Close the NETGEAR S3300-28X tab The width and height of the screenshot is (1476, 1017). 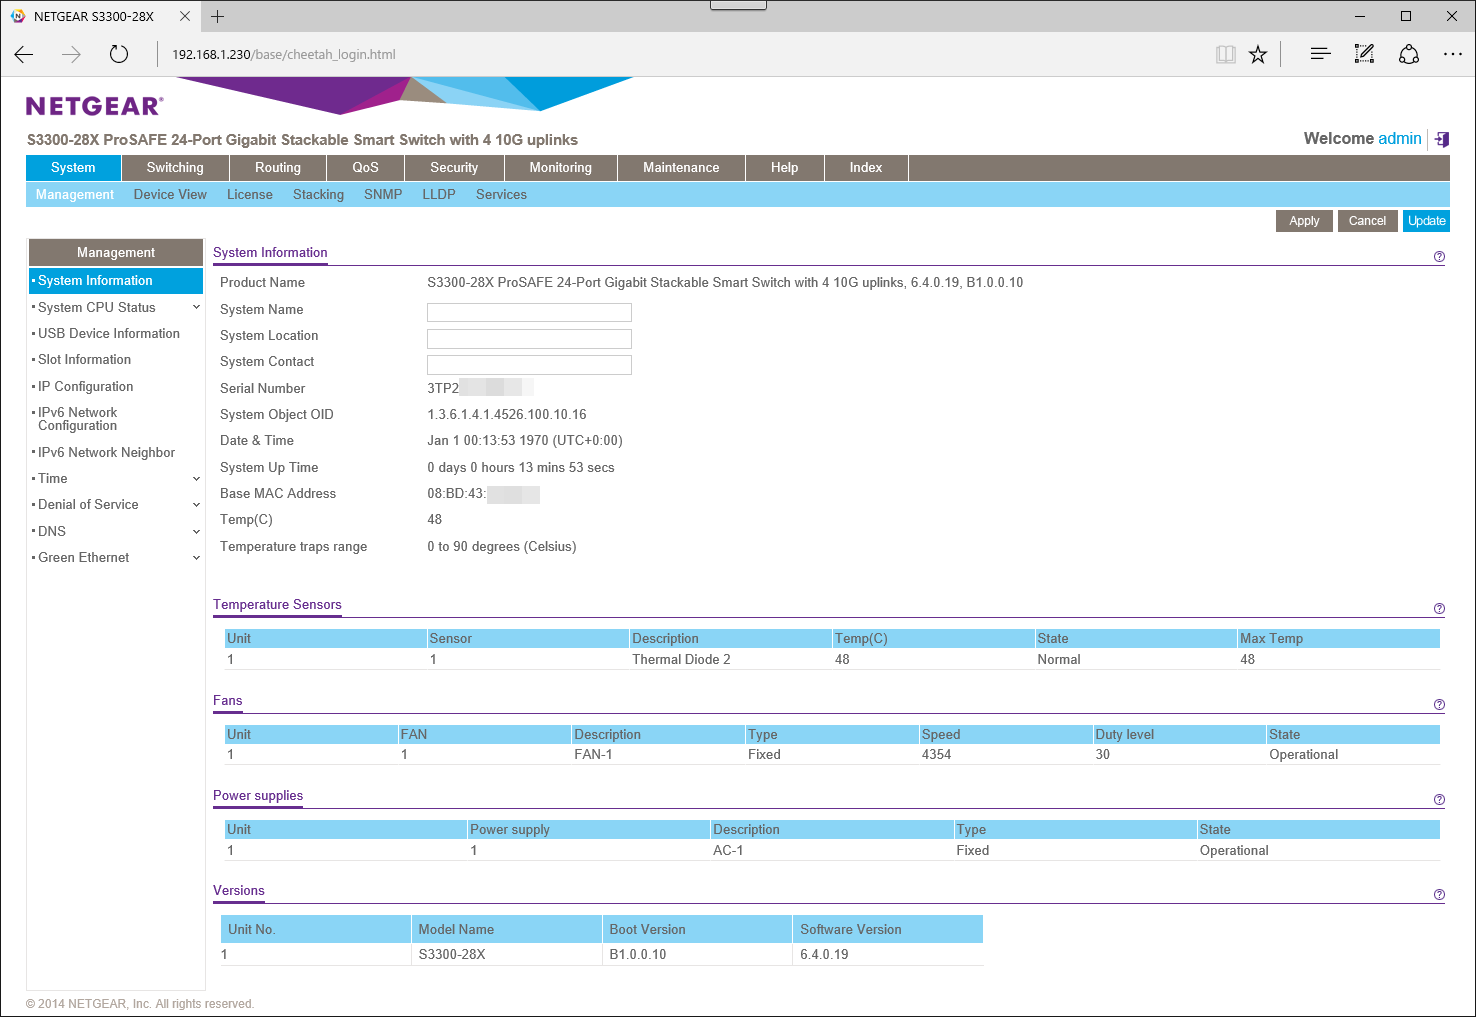click(x=185, y=16)
